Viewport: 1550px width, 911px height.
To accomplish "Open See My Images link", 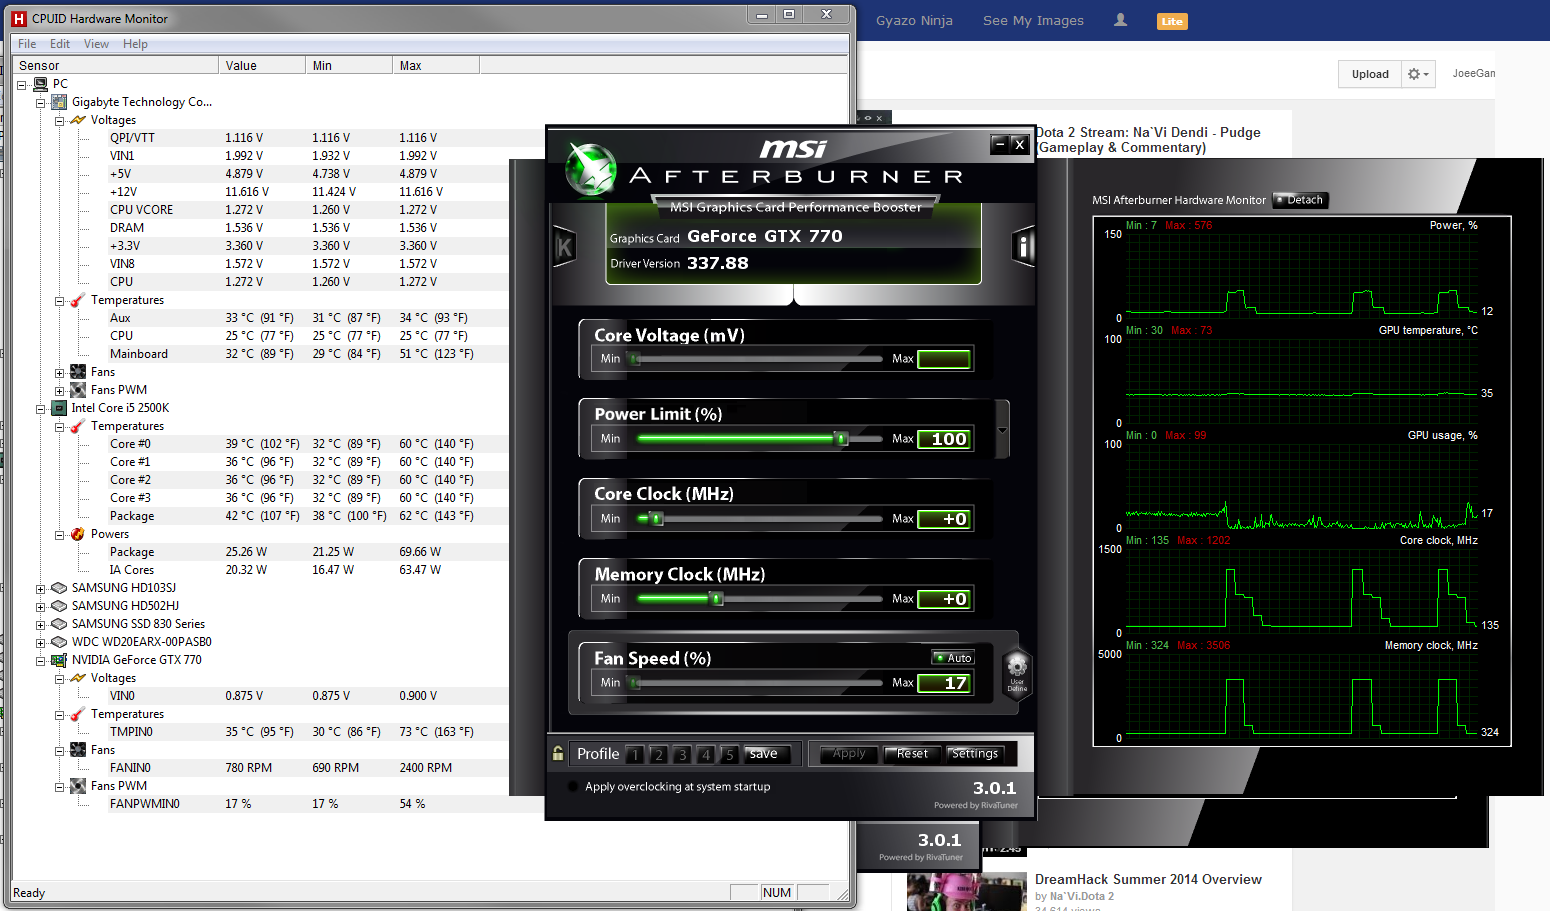I will click(1033, 20).
